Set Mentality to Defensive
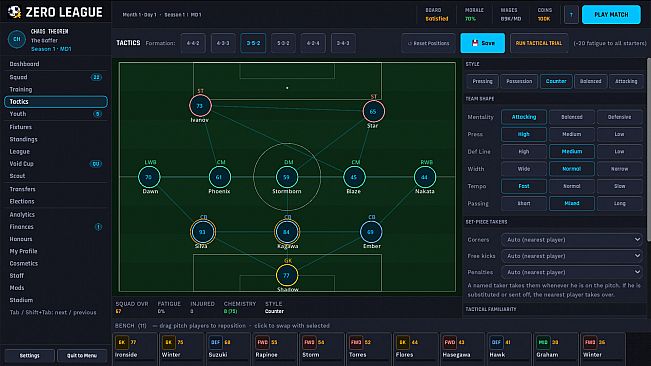The height and width of the screenshot is (366, 651). (619, 117)
